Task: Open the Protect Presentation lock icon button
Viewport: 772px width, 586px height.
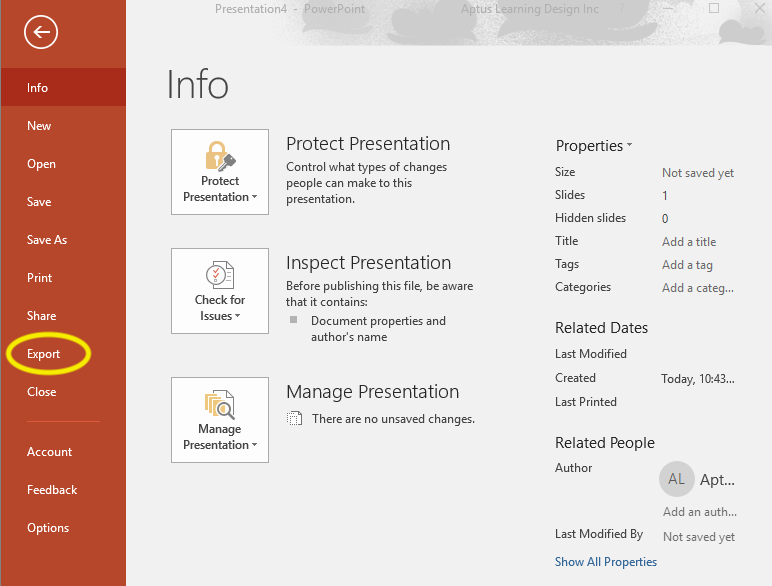Action: tap(220, 172)
